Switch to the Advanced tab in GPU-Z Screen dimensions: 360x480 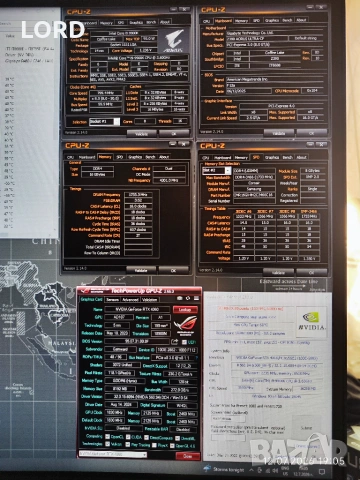click(x=130, y=300)
